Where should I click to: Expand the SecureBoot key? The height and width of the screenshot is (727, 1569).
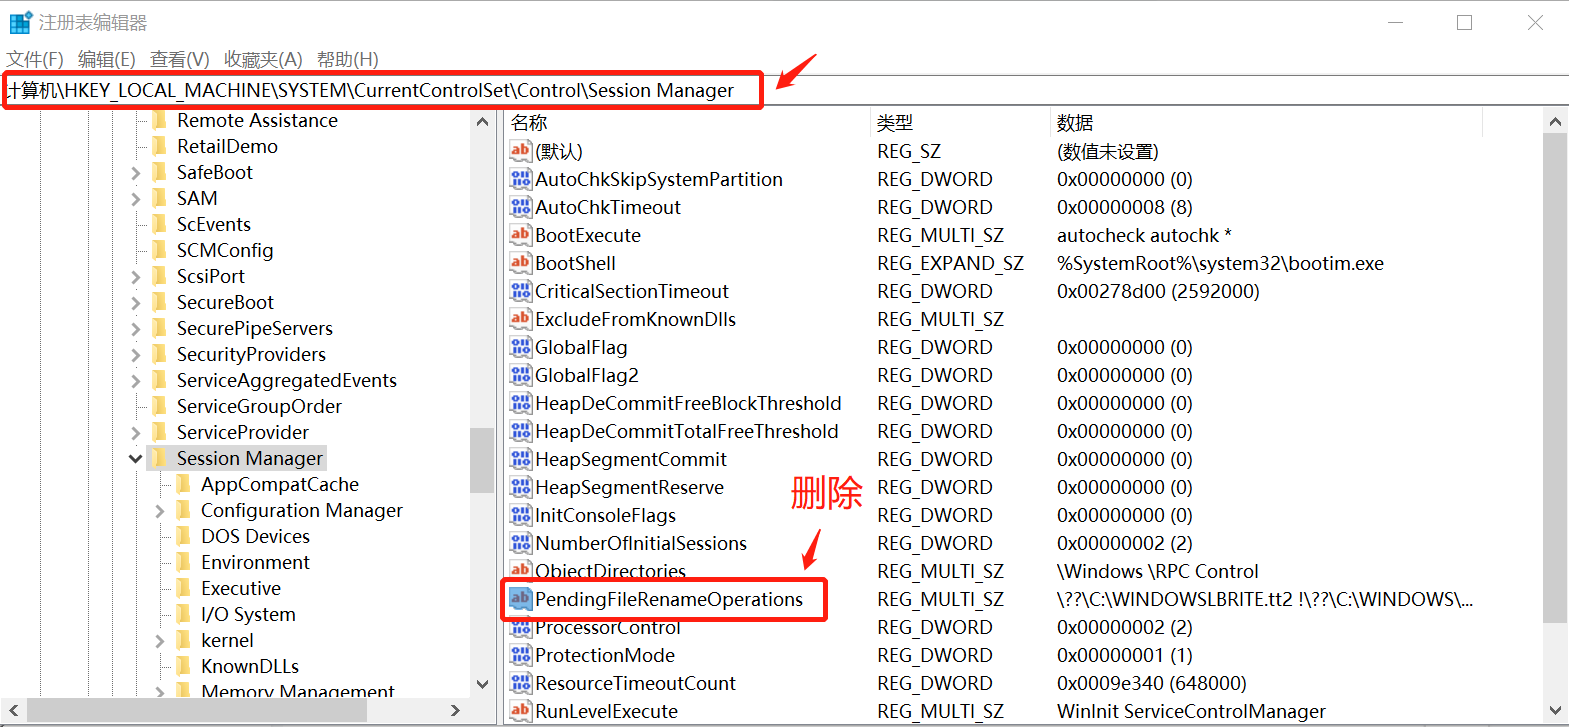(x=135, y=303)
